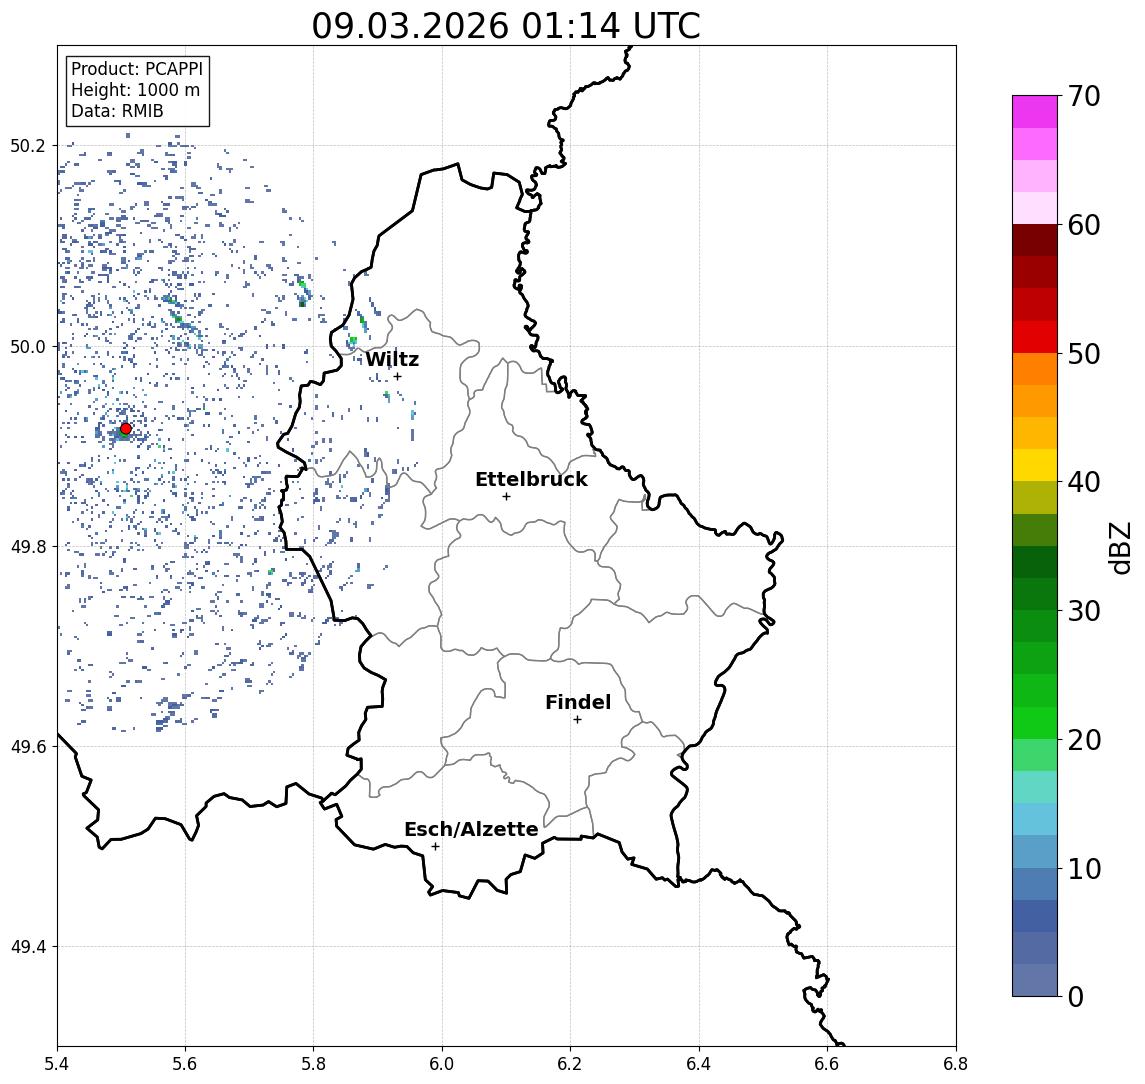This screenshot has height=1084, width=1145.
Task: Click the latitude tick label 49.6
Action: coord(27,747)
